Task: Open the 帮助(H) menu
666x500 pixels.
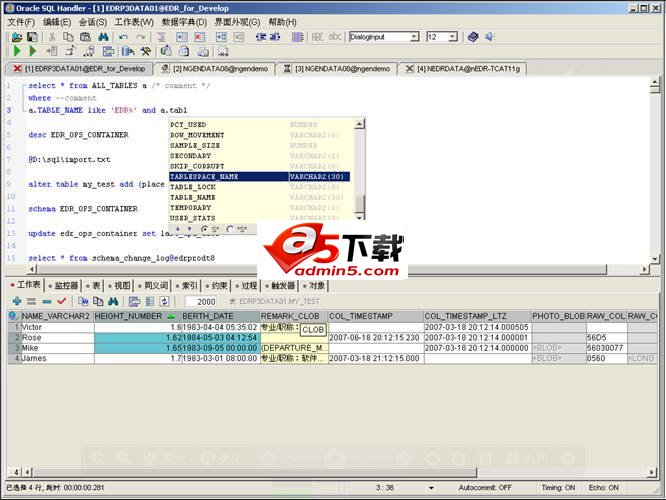Action: (282, 22)
